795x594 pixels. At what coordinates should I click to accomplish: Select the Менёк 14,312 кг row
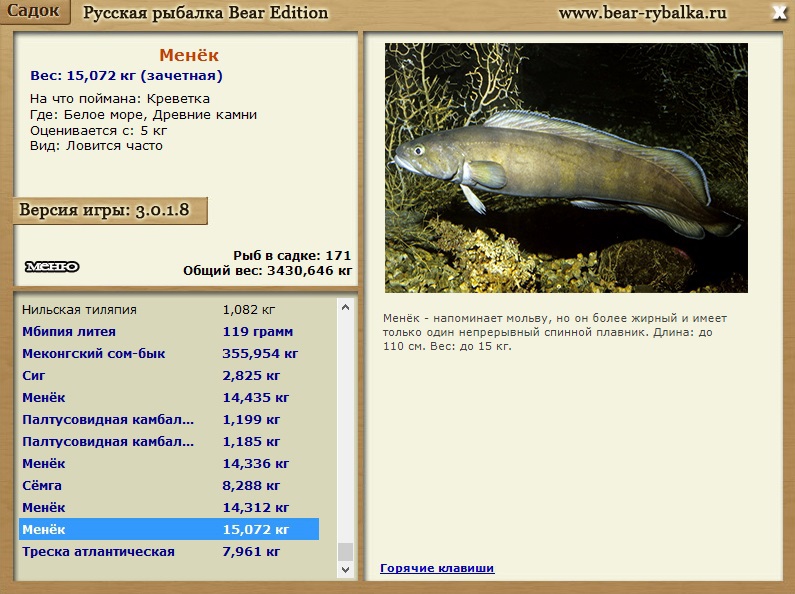click(169, 507)
